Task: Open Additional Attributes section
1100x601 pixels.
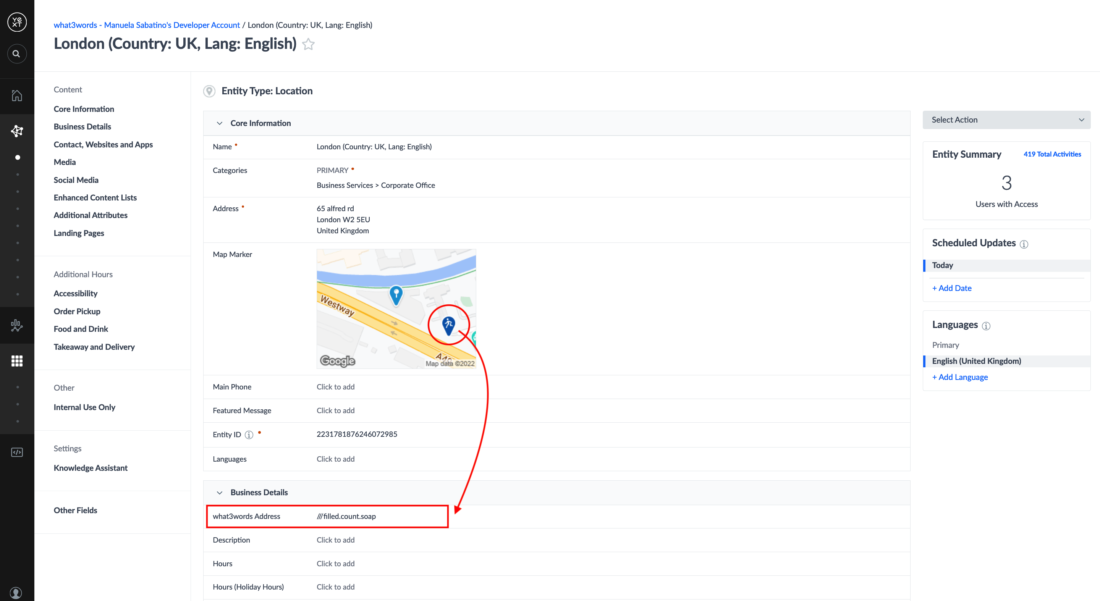Action: 90,215
